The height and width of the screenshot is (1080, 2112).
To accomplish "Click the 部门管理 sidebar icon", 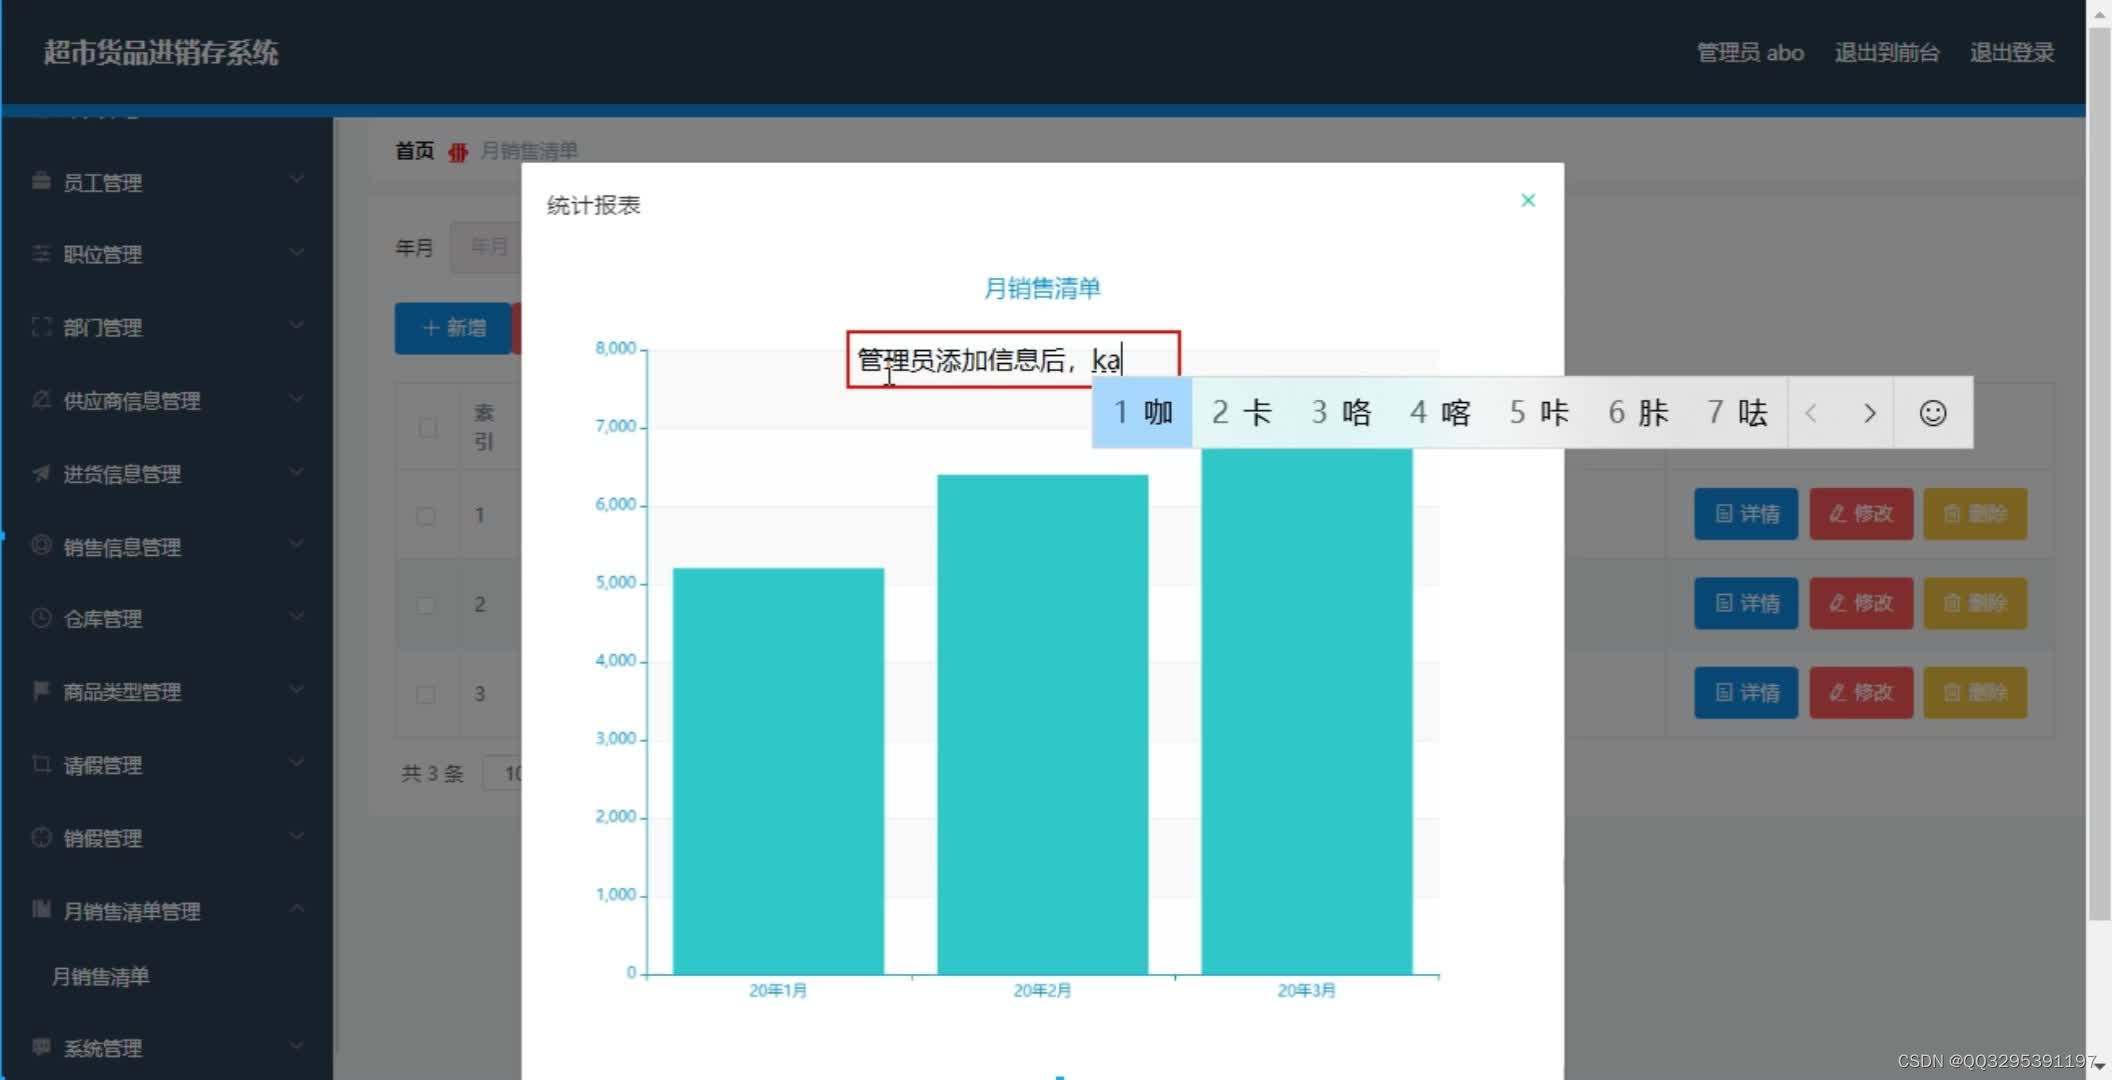I will (x=41, y=326).
